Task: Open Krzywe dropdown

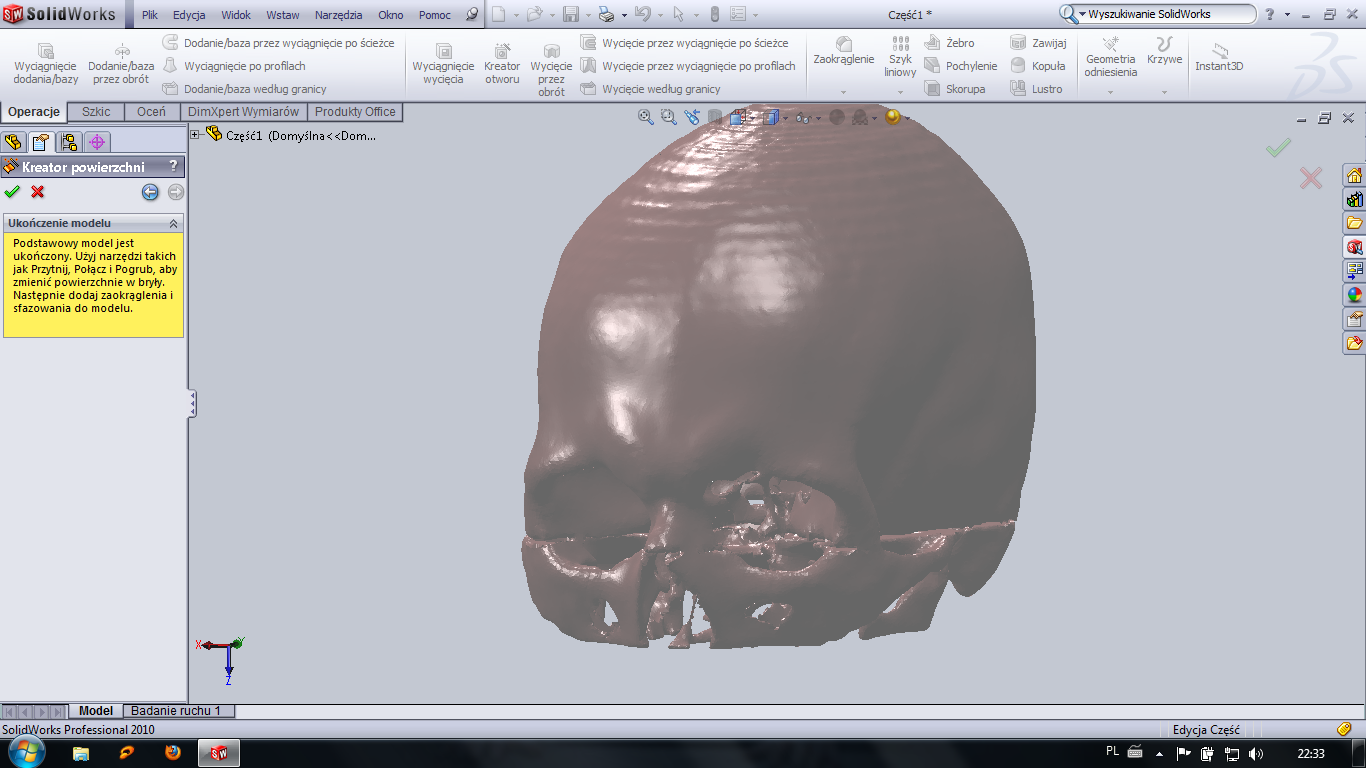Action: pos(1164,92)
